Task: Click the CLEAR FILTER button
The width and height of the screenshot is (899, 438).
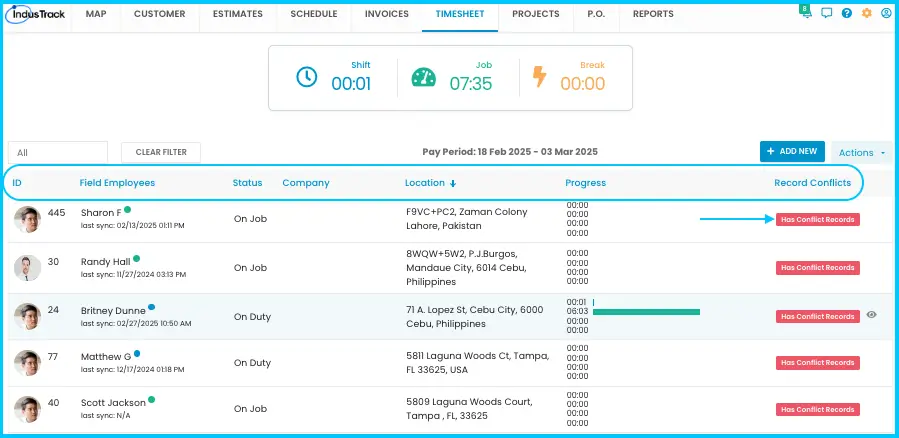Action: pos(161,152)
